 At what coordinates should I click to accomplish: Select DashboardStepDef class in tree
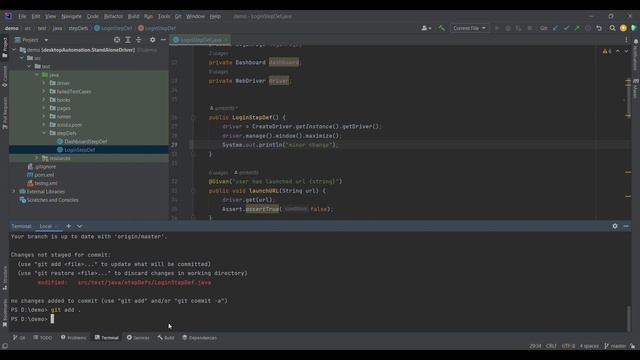85,142
